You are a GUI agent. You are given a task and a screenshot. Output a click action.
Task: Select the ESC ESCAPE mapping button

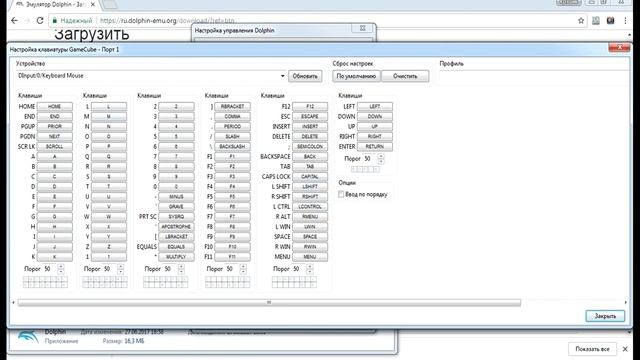(310, 116)
